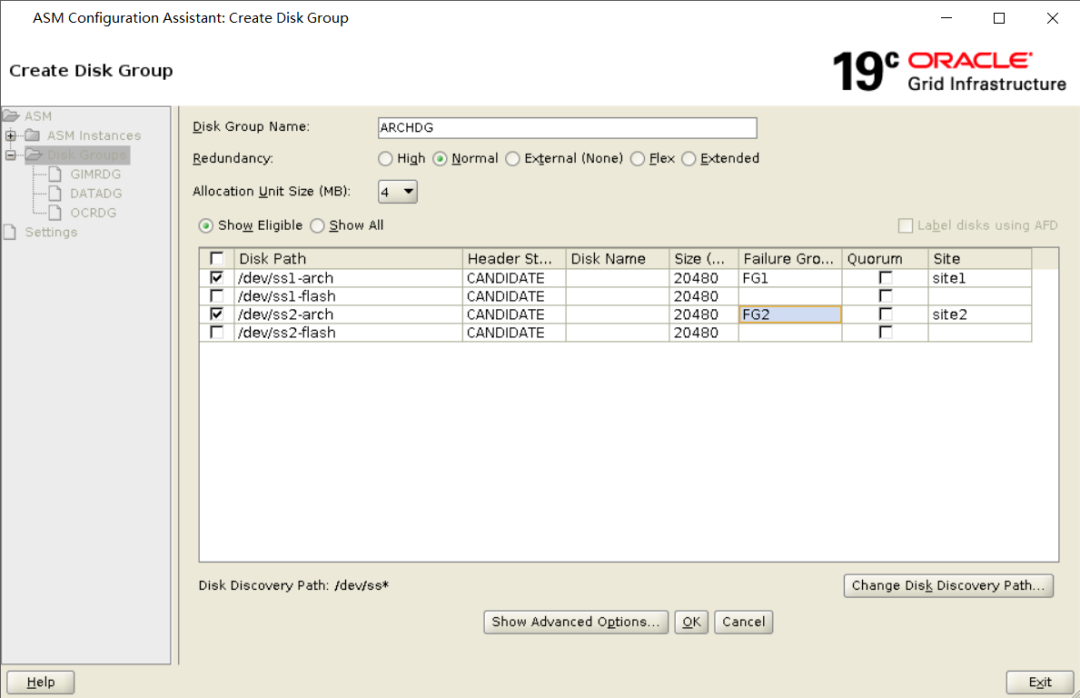Click the Settings page icon
1080x698 pixels.
pos(10,232)
